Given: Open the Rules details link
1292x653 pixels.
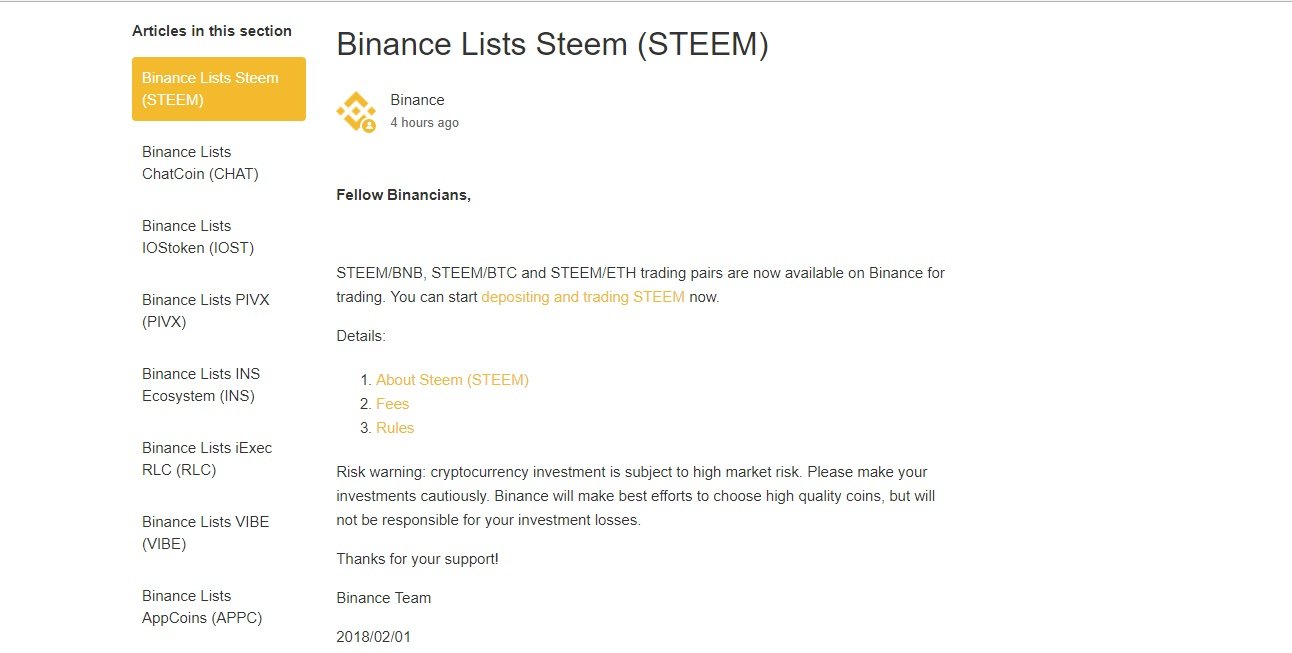Looking at the screenshot, I should (x=395, y=428).
